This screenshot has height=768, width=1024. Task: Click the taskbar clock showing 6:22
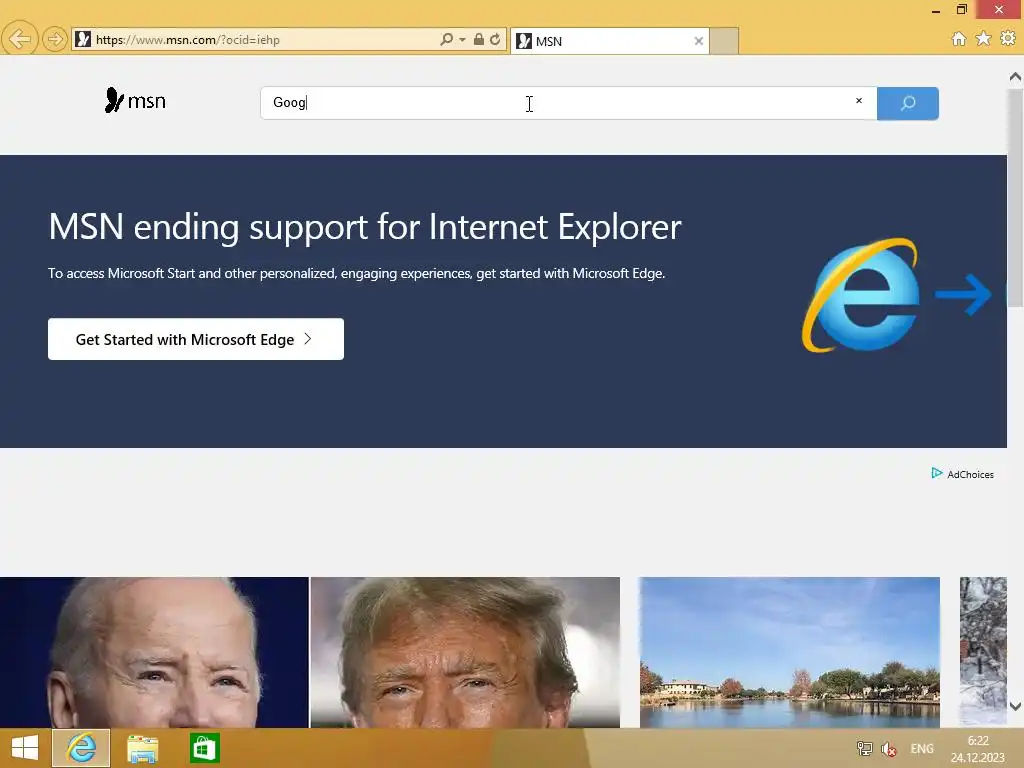[x=978, y=748]
